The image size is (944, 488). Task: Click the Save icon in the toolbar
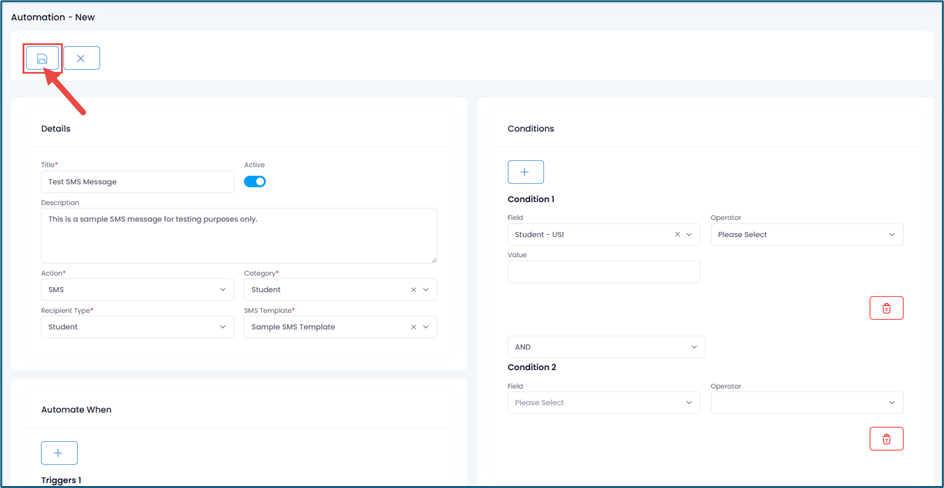(x=42, y=59)
